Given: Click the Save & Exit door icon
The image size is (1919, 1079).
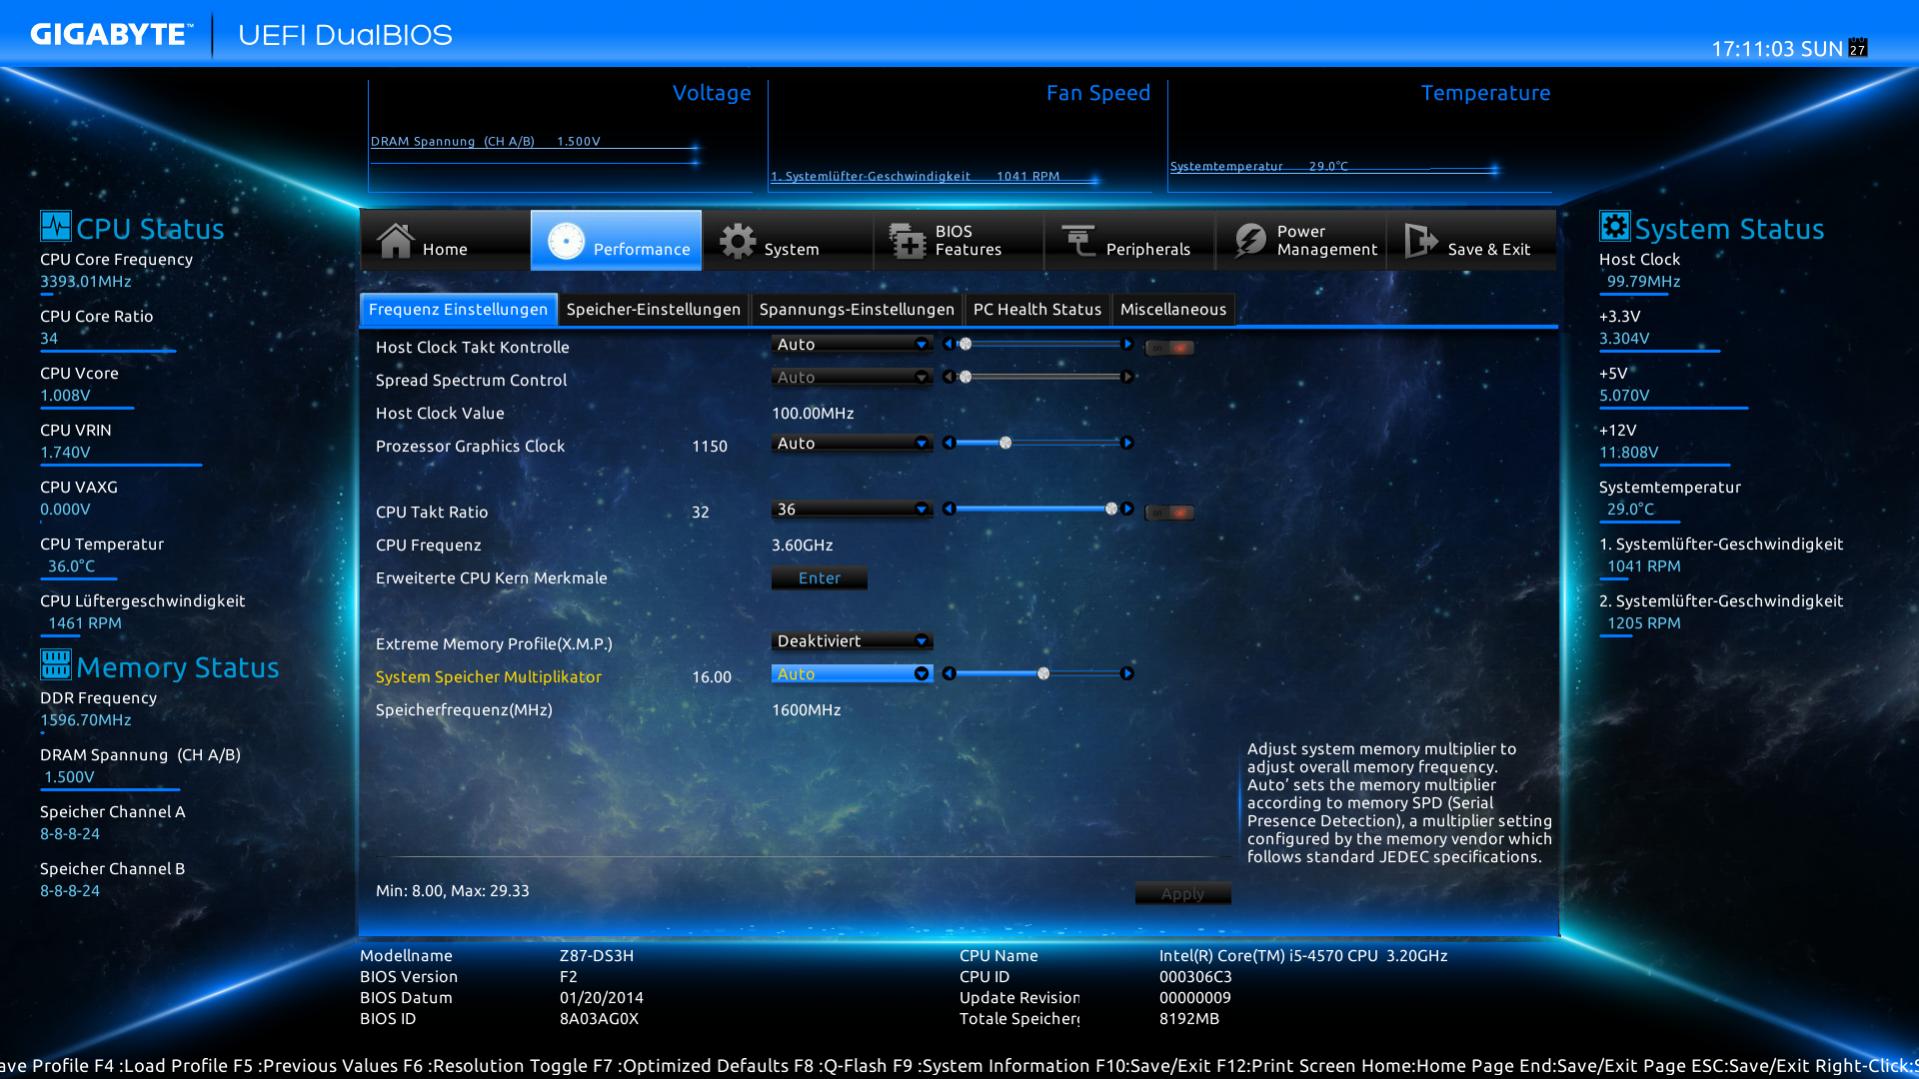Looking at the screenshot, I should pos(1420,240).
